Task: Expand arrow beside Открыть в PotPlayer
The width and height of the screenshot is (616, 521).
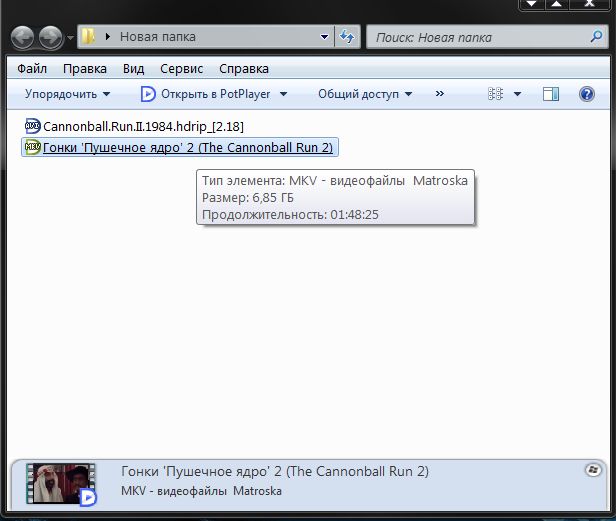Action: click(283, 94)
